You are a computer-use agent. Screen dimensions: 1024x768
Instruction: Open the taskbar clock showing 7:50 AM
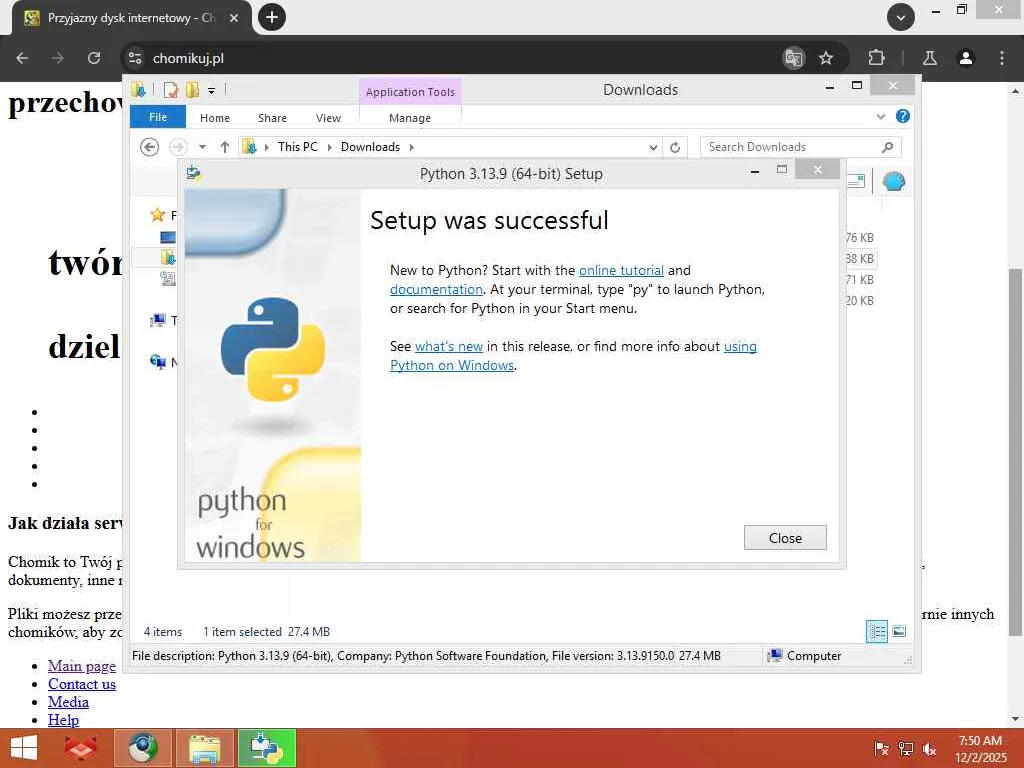point(980,749)
